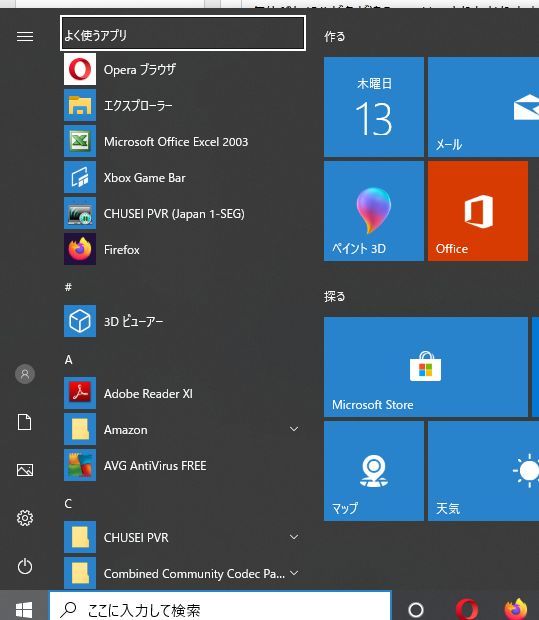Open the マップ tile
Image resolution: width=539 pixels, height=620 pixels.
(374, 471)
